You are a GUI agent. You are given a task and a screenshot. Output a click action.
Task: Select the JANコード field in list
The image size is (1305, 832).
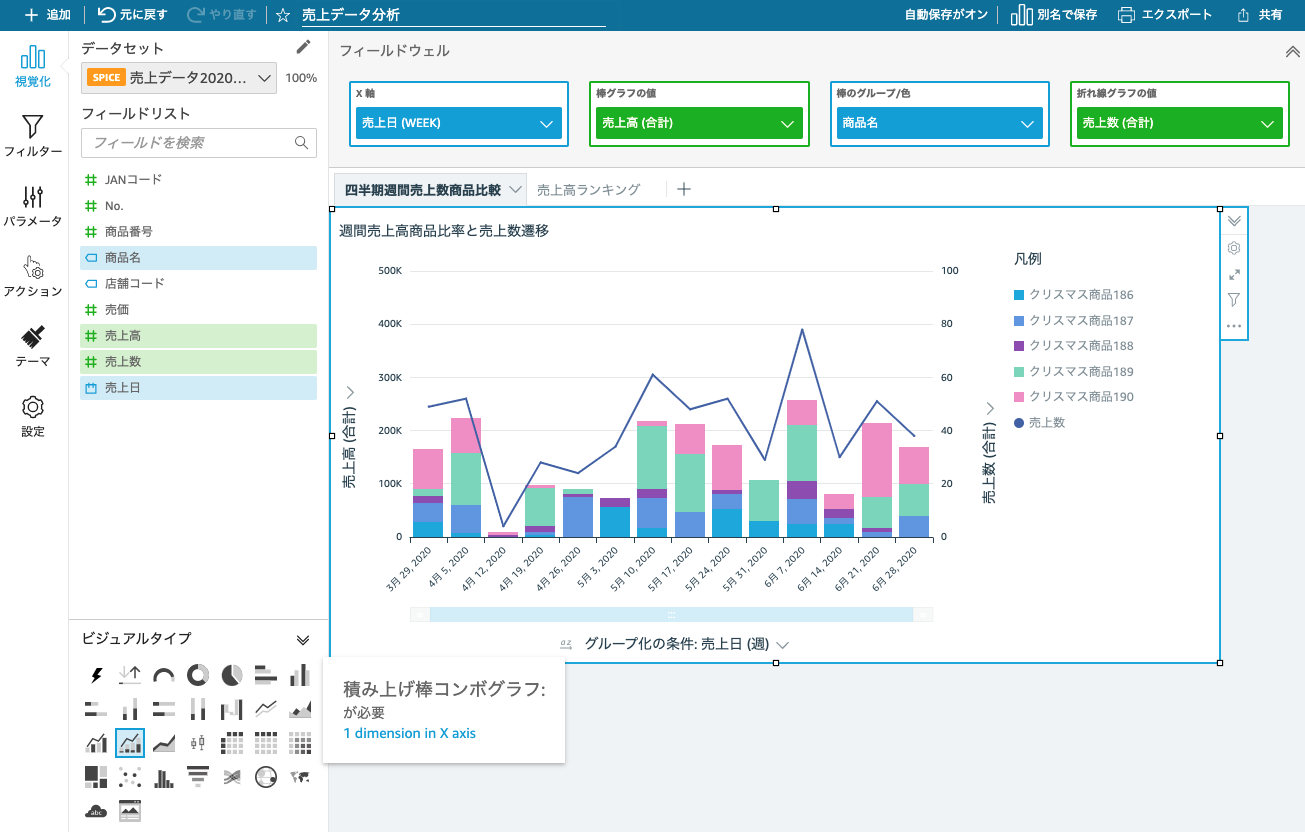point(198,180)
